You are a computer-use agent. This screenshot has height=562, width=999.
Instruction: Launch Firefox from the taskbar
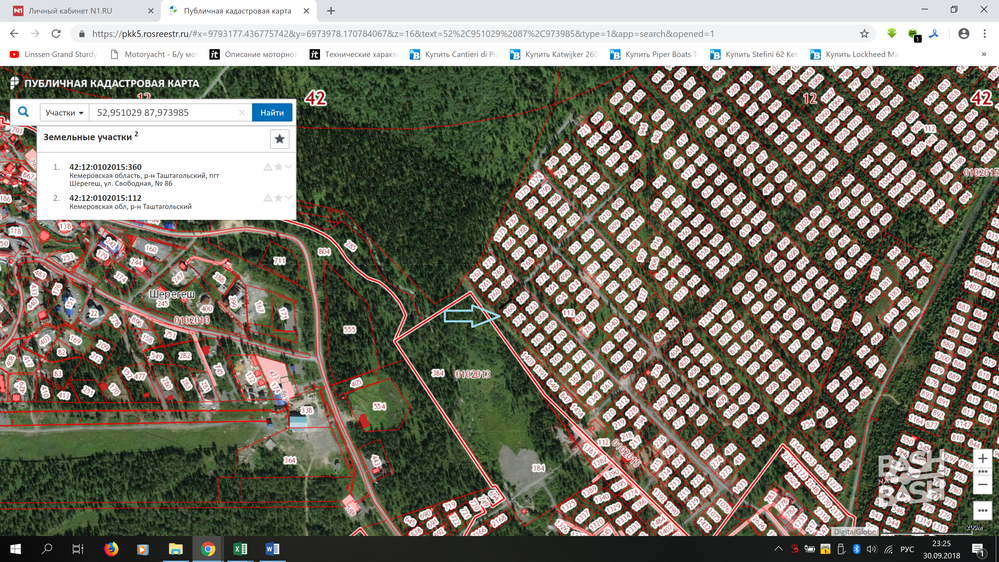[111, 549]
